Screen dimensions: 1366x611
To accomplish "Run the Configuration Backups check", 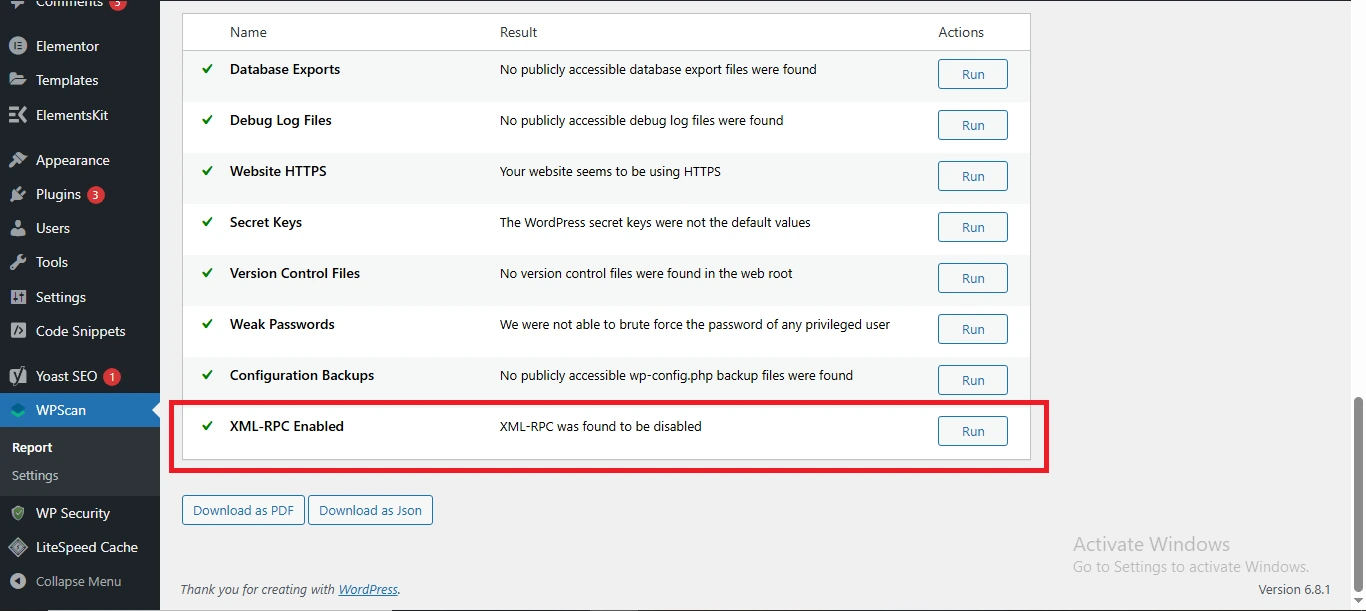I will click(x=973, y=380).
